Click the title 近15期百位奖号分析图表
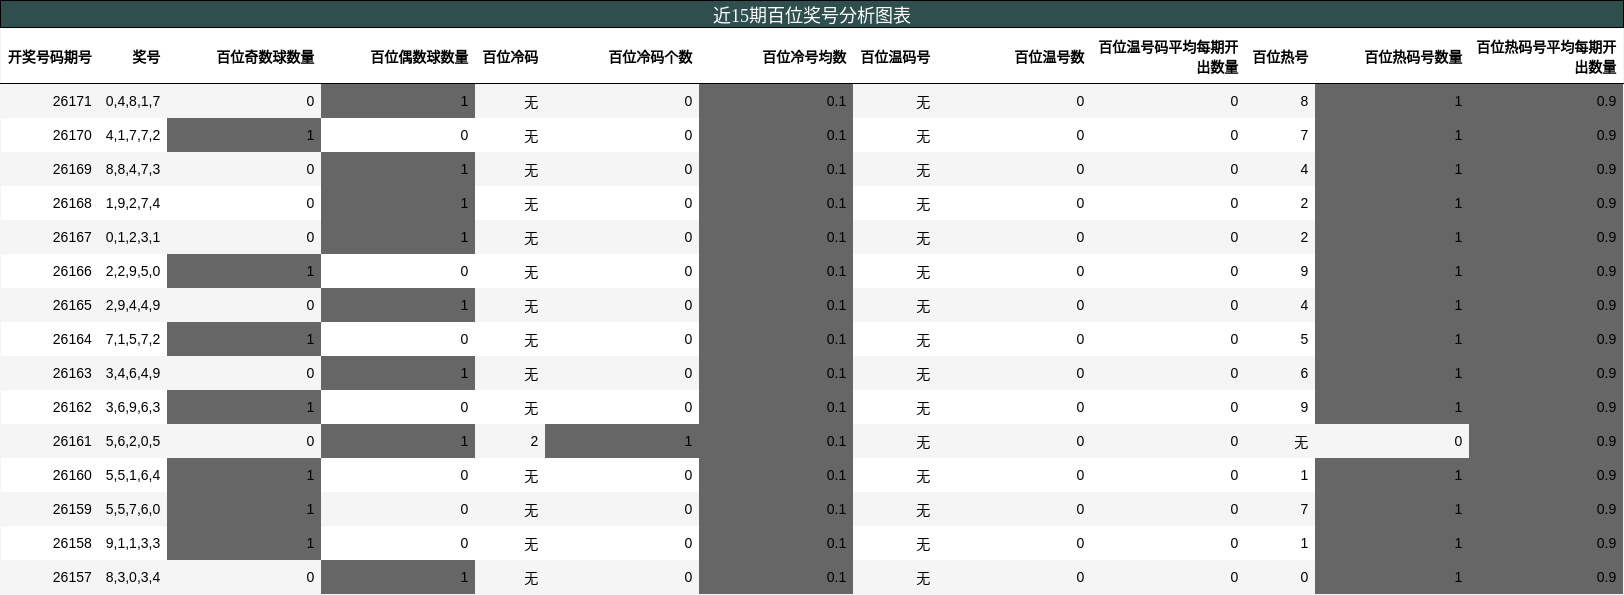 pos(811,15)
